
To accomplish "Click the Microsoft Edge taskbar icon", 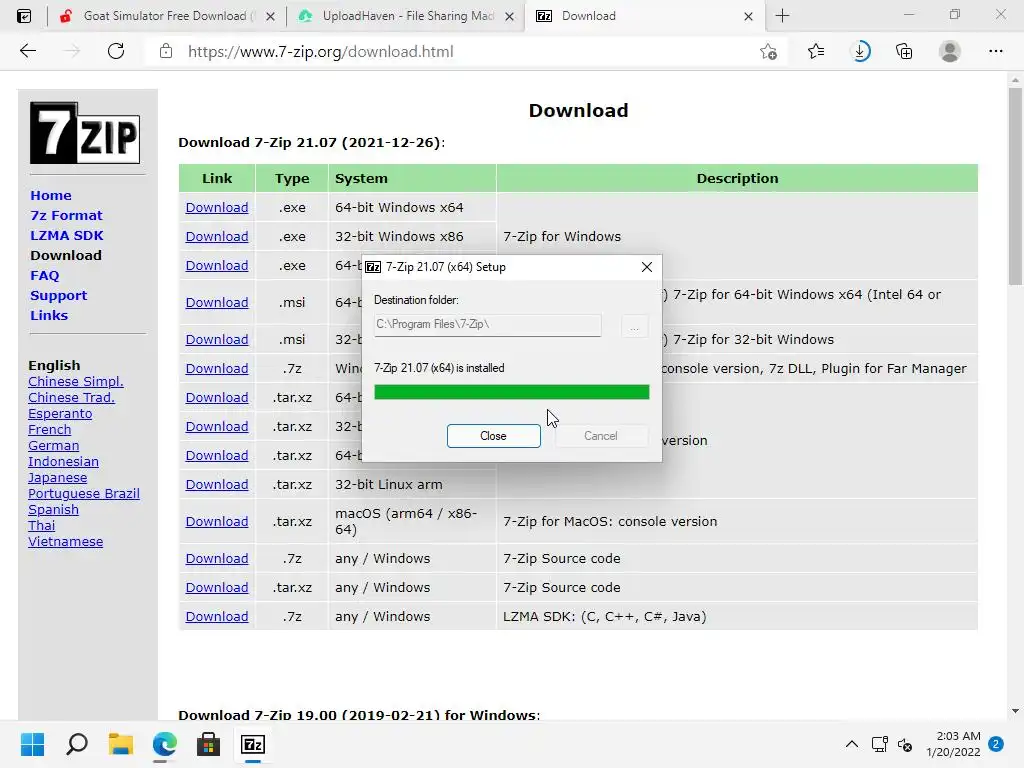I will click(165, 744).
